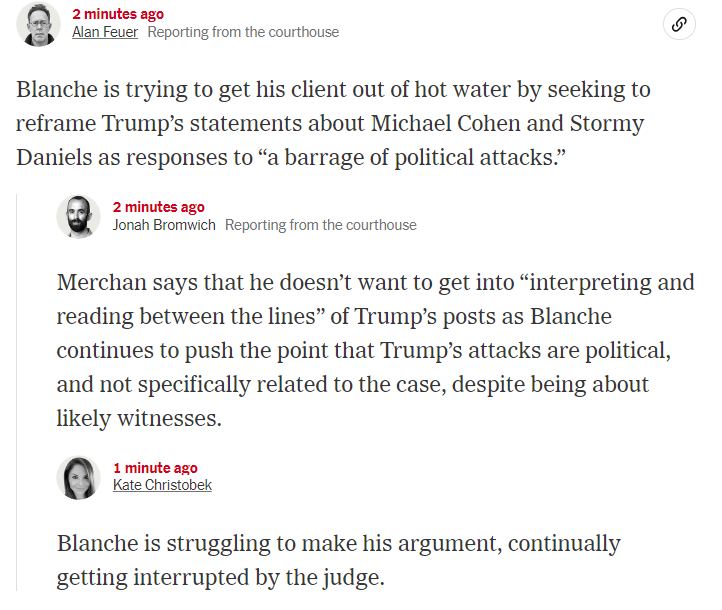The image size is (722, 610).
Task: Click Jonah Bromwich's name
Action: tap(164, 225)
